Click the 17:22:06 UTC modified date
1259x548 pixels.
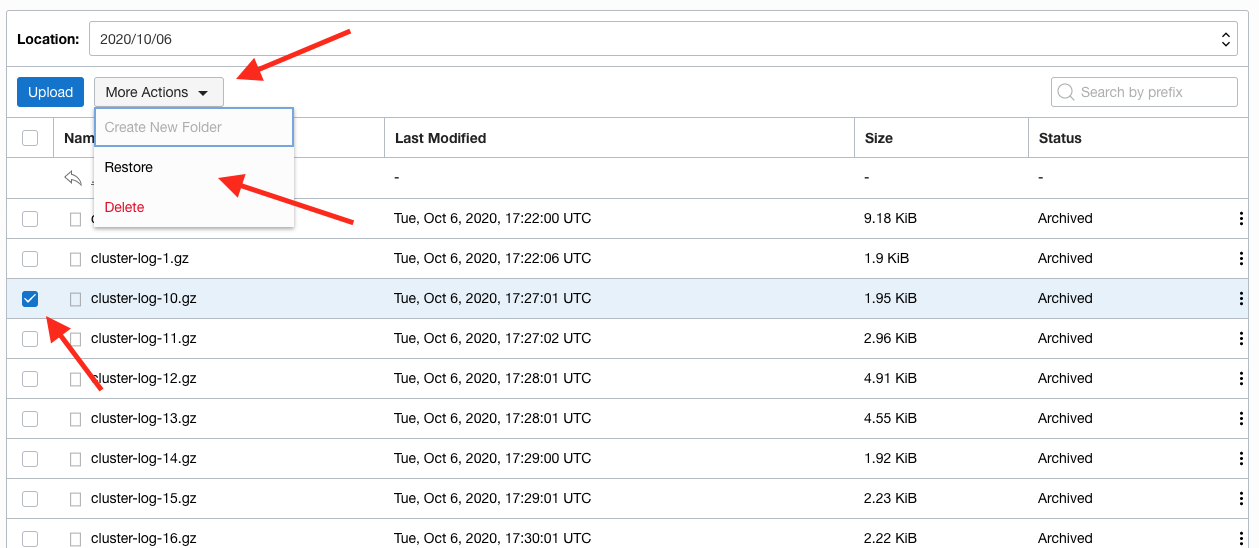[493, 258]
